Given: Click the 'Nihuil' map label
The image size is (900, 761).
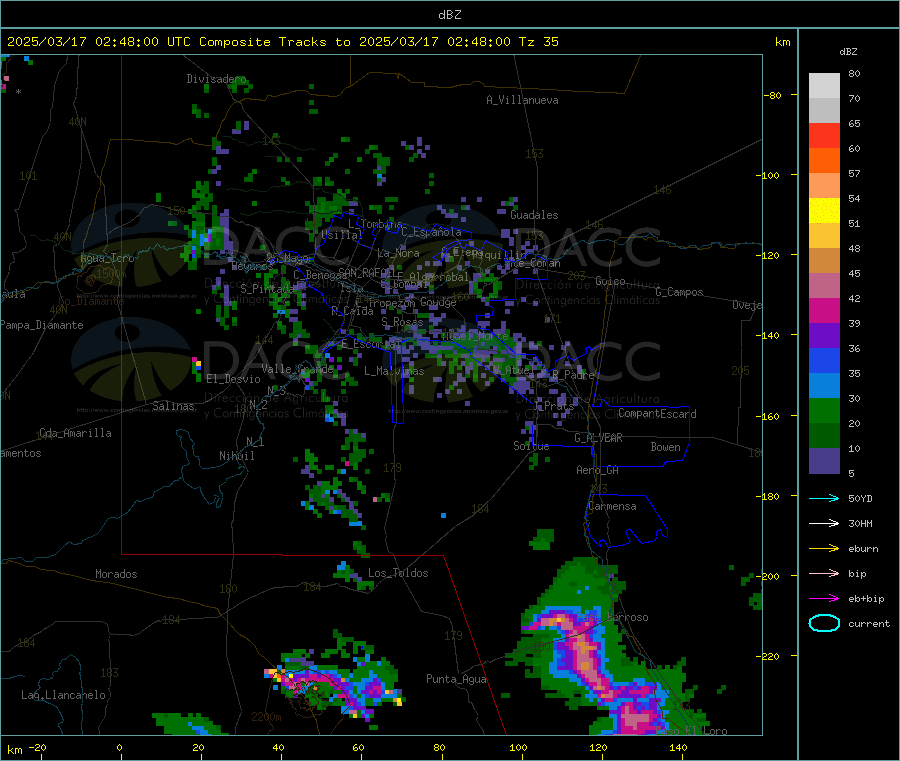Looking at the screenshot, I should (236, 456).
